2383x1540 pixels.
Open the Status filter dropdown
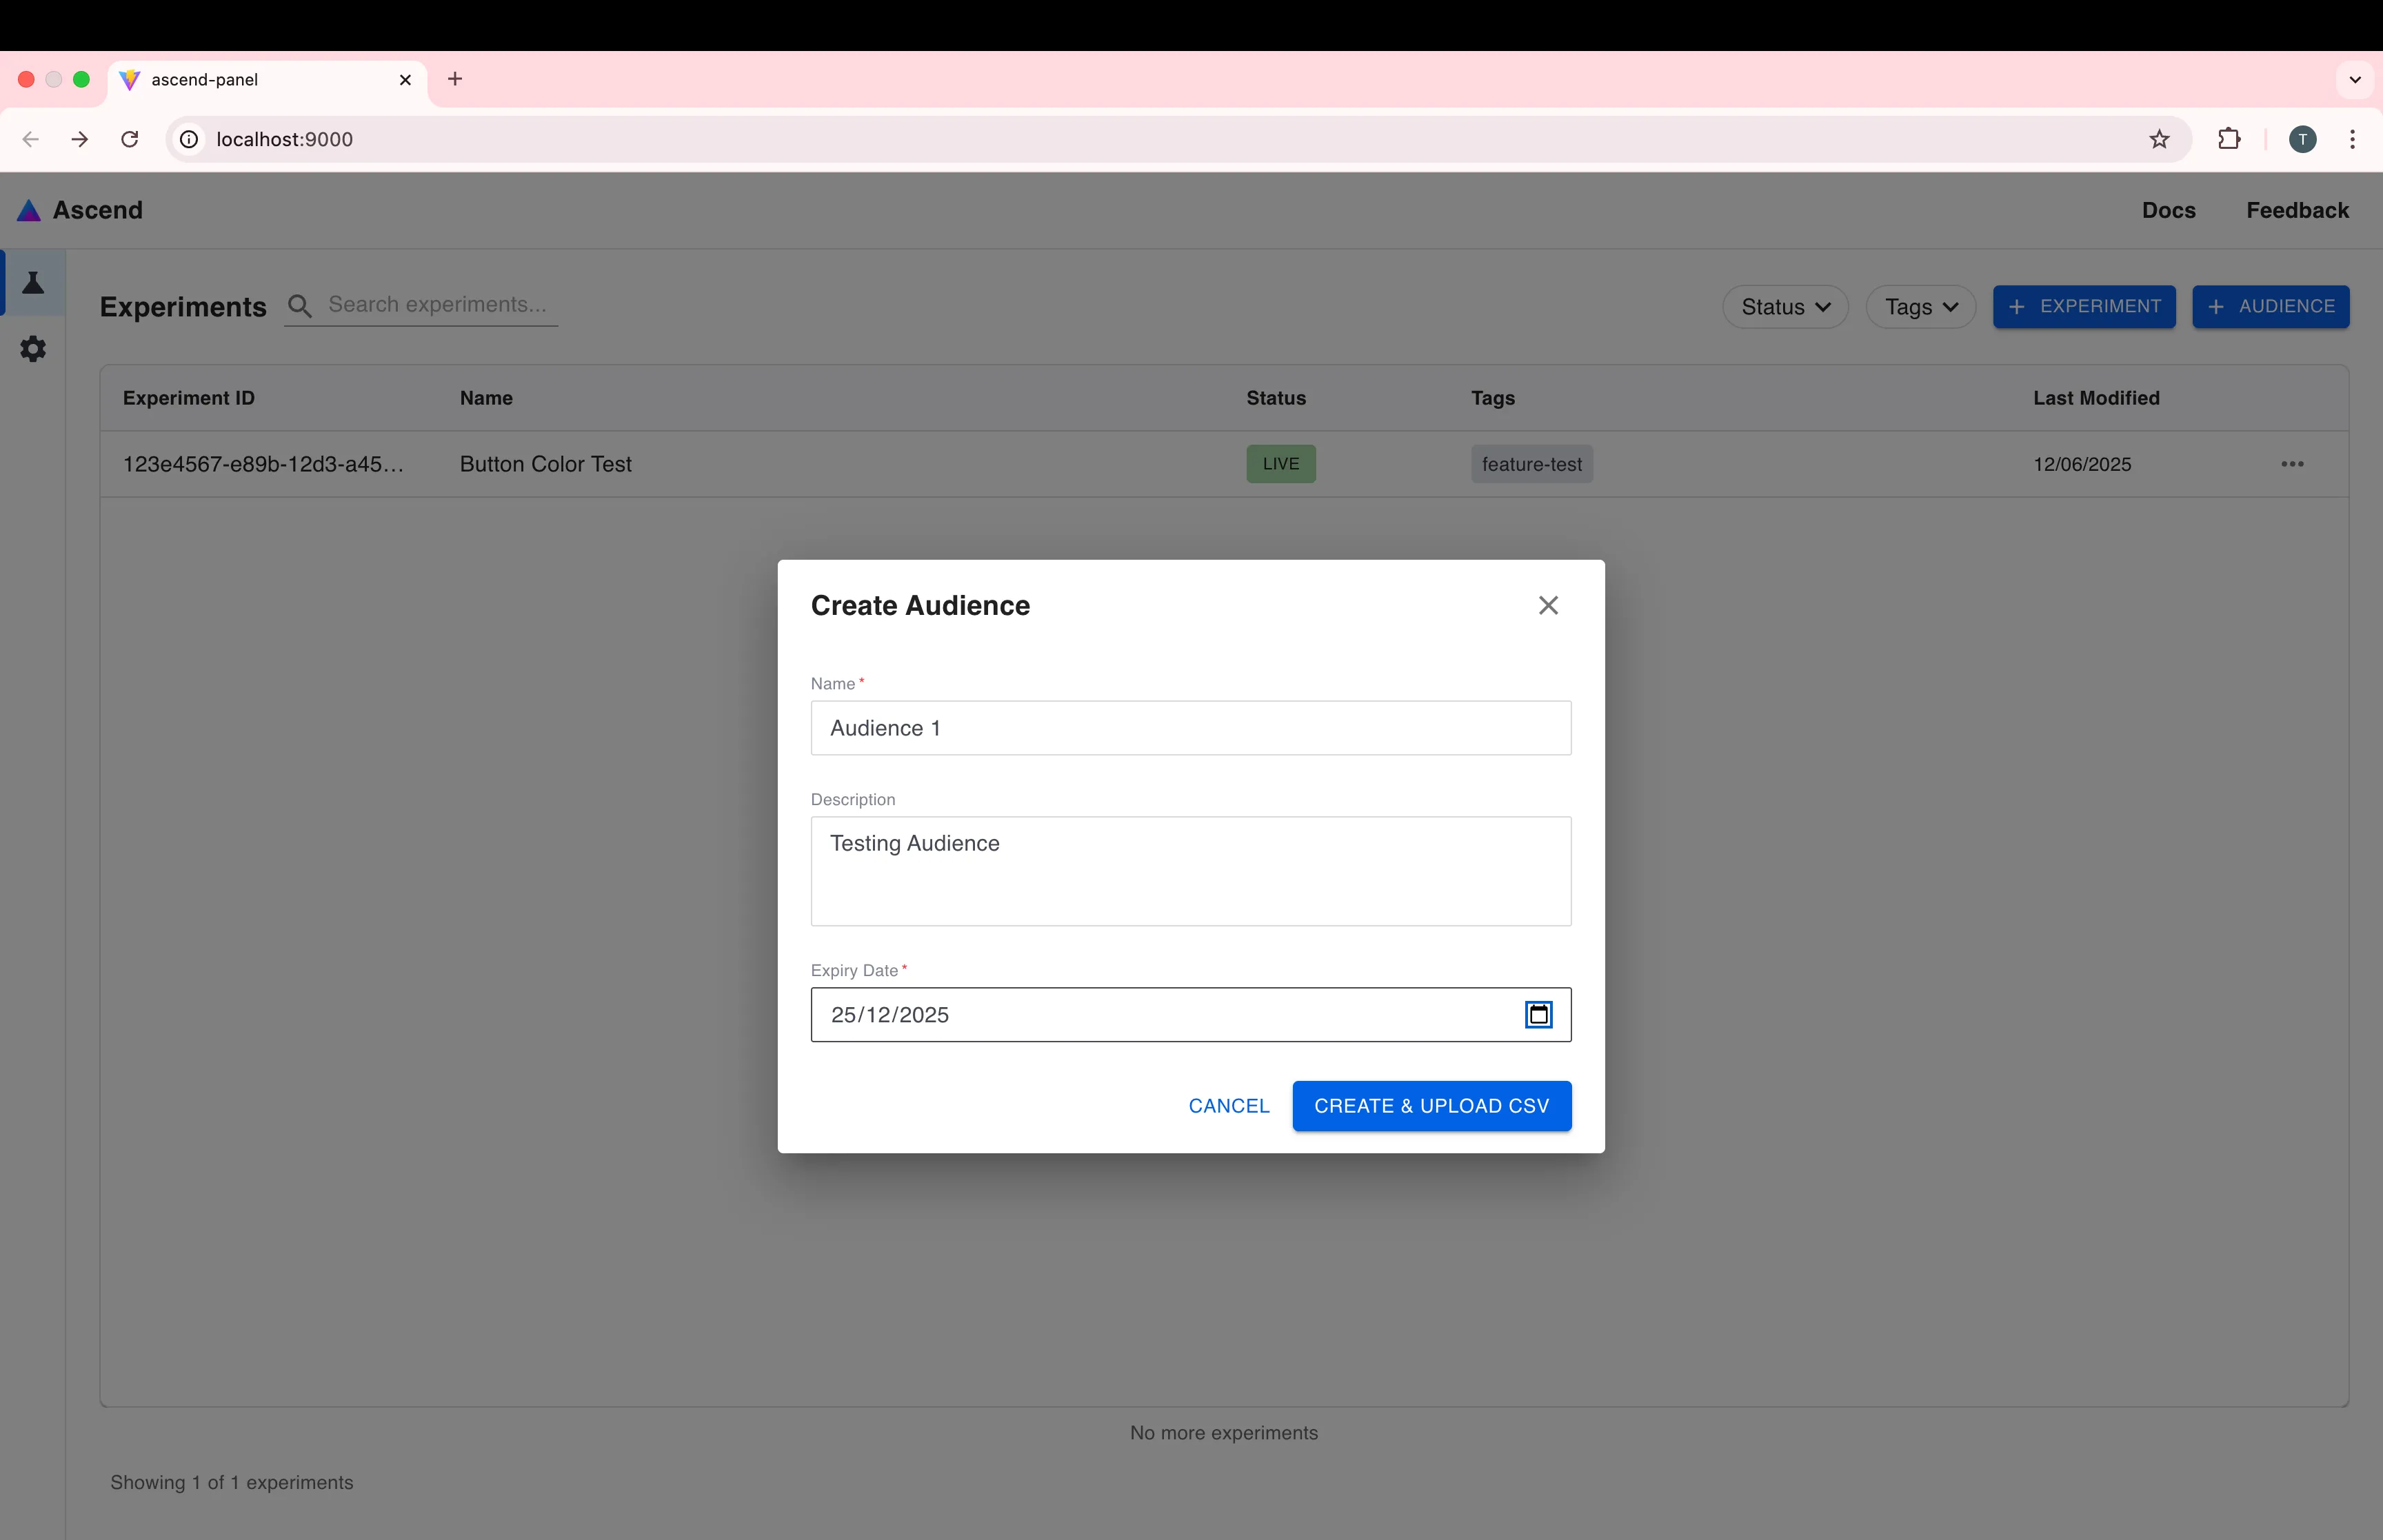coord(1785,306)
